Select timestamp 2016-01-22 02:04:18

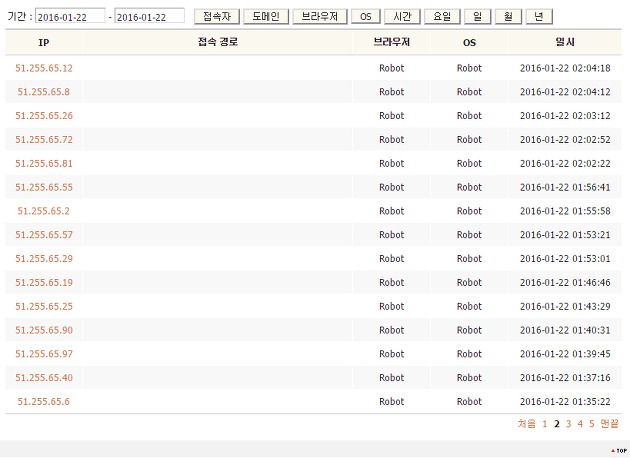pos(565,68)
